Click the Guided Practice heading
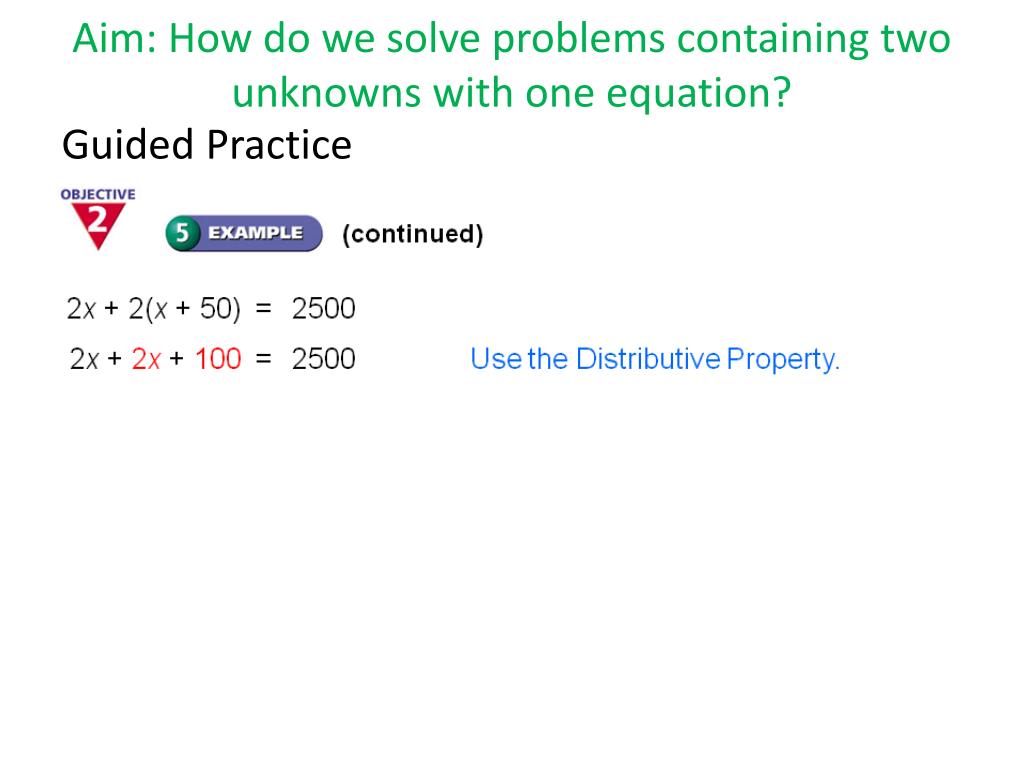This screenshot has width=1024, height=768. coord(207,144)
